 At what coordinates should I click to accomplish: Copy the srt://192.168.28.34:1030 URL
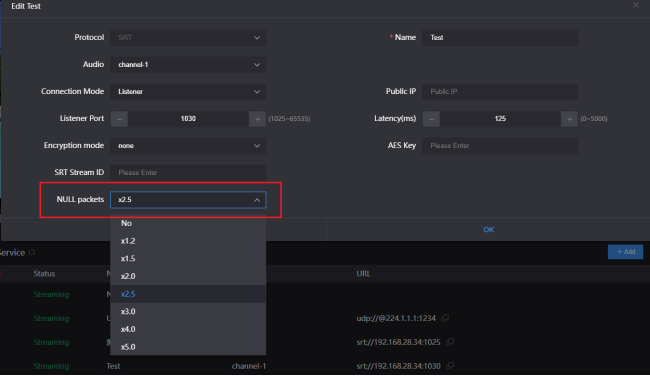(450, 366)
